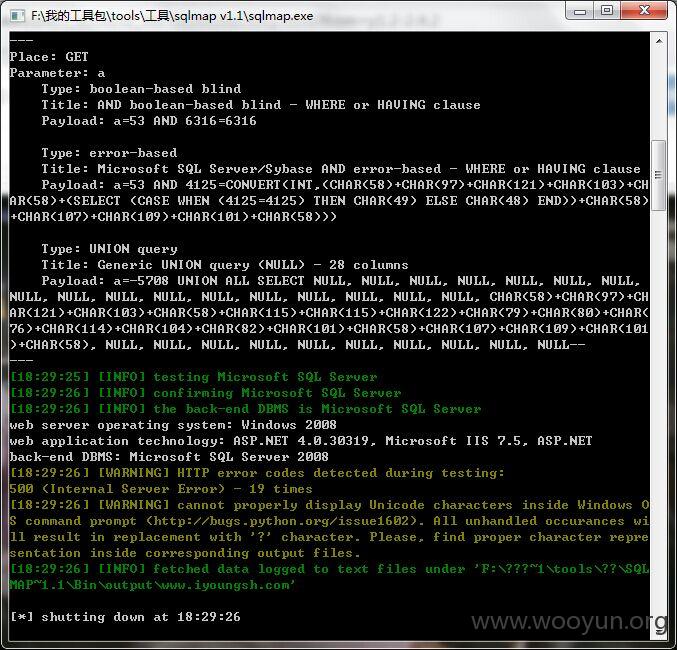Viewport: 677px width, 650px height.
Task: Click 'back-end DBMS: Microsoft SQL Server 2008' line
Action: (x=169, y=457)
